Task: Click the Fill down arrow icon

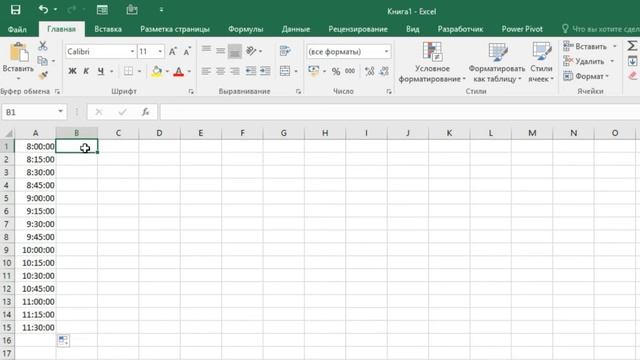Action: tap(632, 61)
